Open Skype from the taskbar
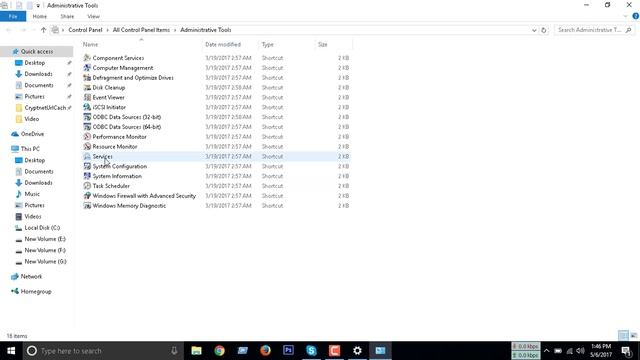640x360 pixels. tap(311, 351)
